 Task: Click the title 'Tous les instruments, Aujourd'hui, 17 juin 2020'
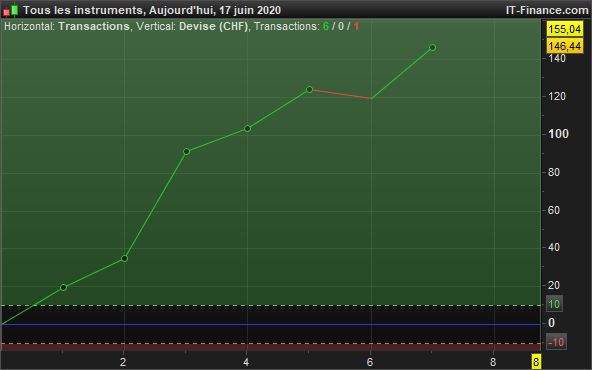coord(152,10)
